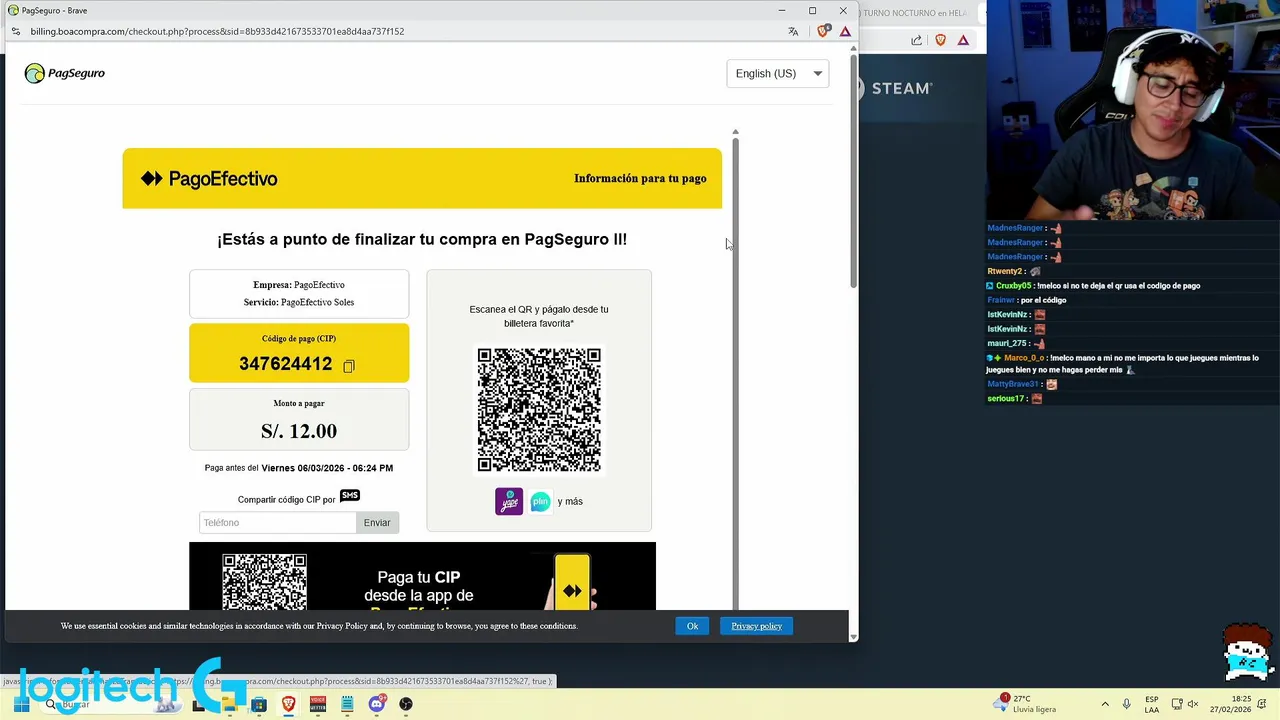
Task: Click the billing.boacompra.com address bar URL
Action: click(x=217, y=31)
